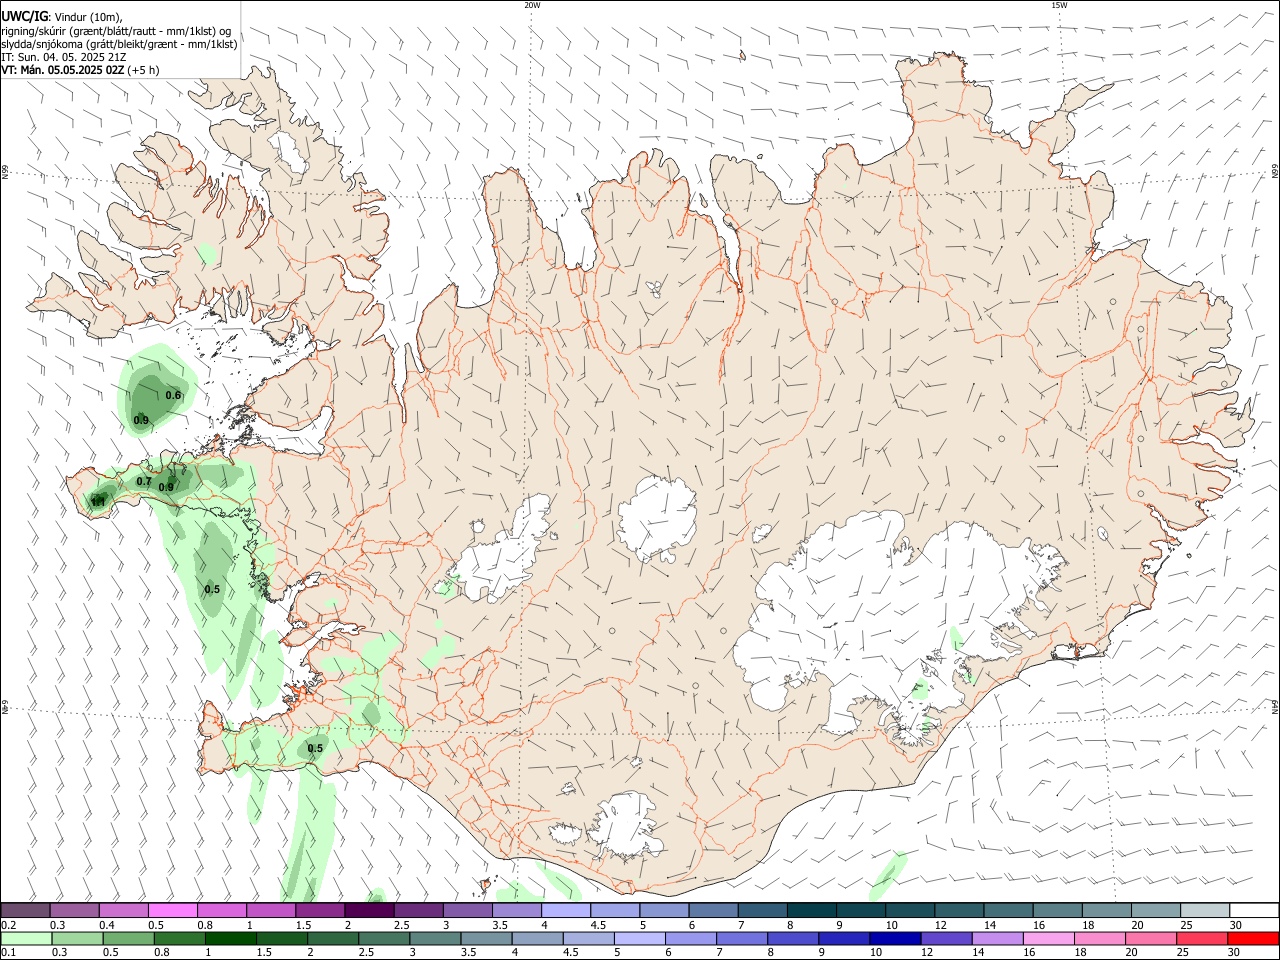Click the 0.5 value on the southwest peninsula
1280x960 pixels.
315,748
